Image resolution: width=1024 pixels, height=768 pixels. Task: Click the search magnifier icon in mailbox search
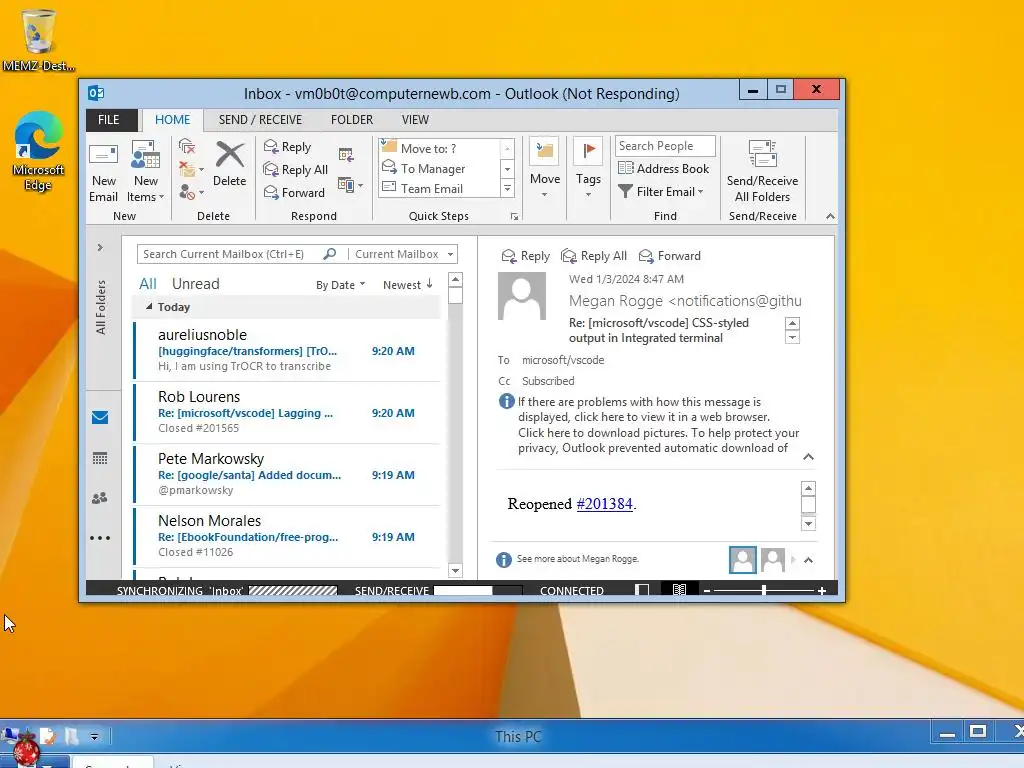click(330, 253)
